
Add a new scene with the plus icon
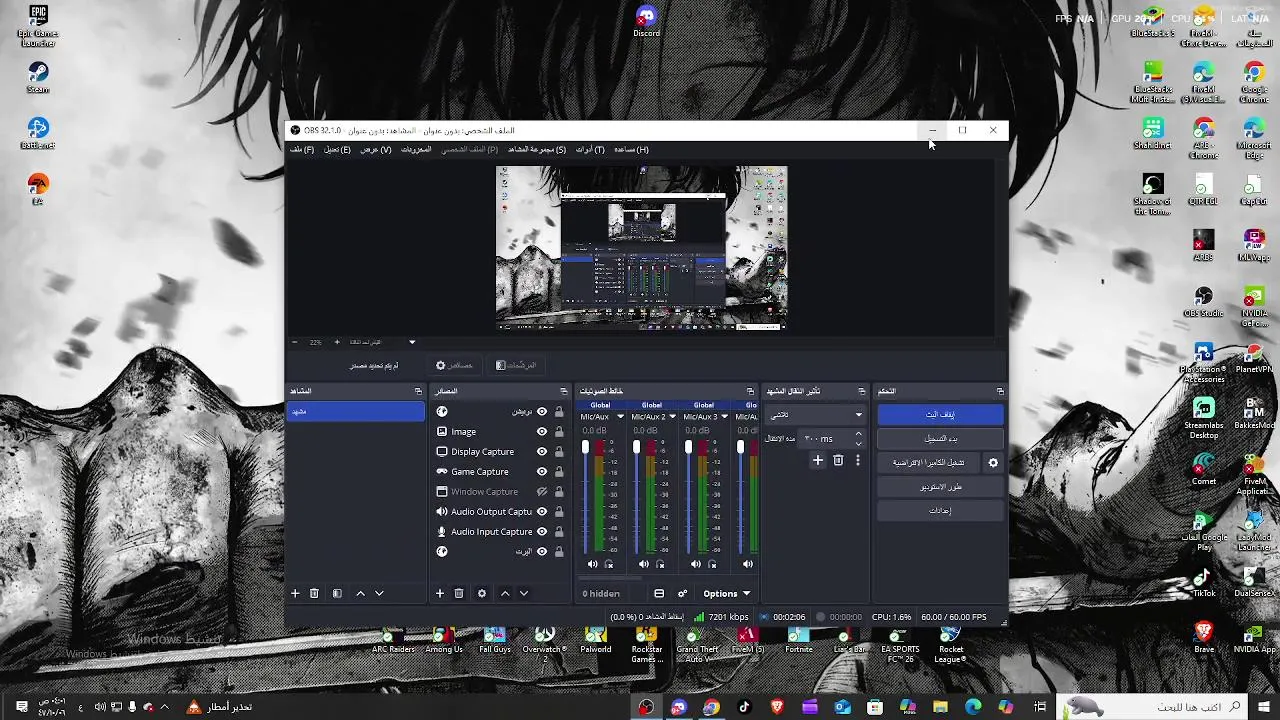[295, 593]
